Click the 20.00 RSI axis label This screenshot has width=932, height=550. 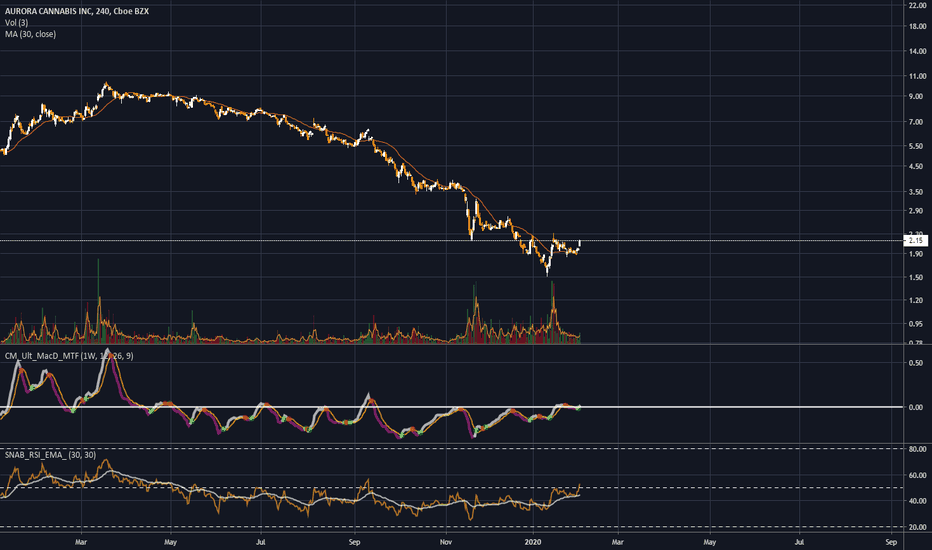(917, 527)
